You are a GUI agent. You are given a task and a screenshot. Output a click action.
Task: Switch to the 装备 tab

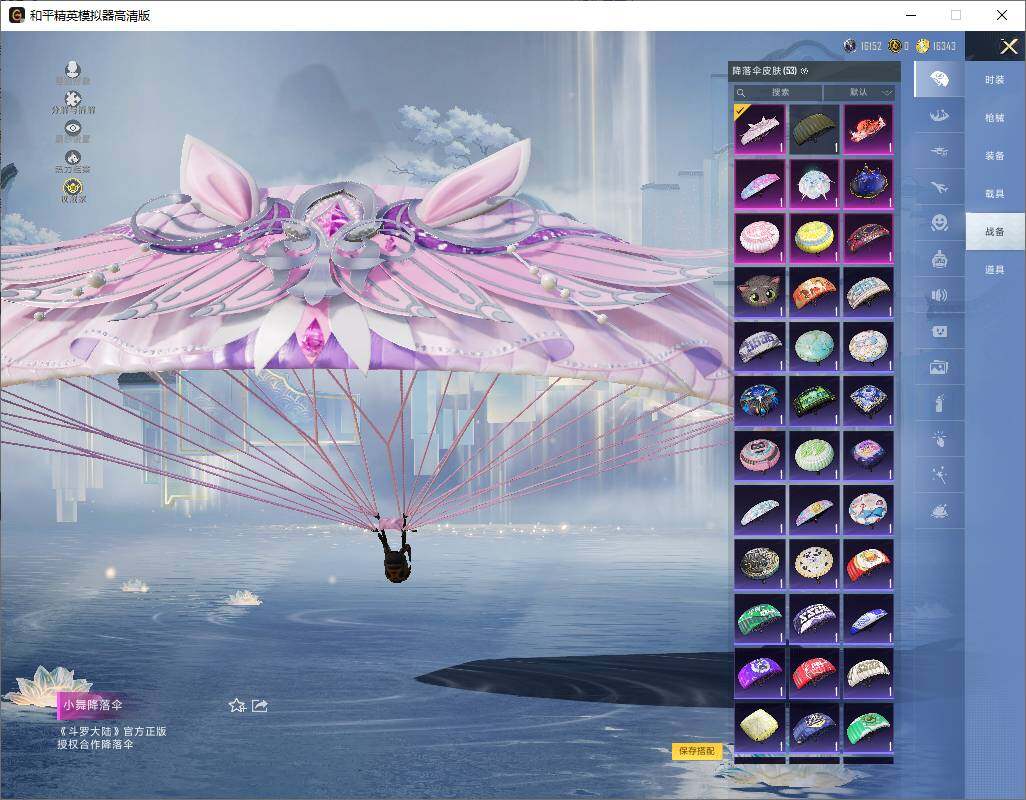(x=995, y=156)
